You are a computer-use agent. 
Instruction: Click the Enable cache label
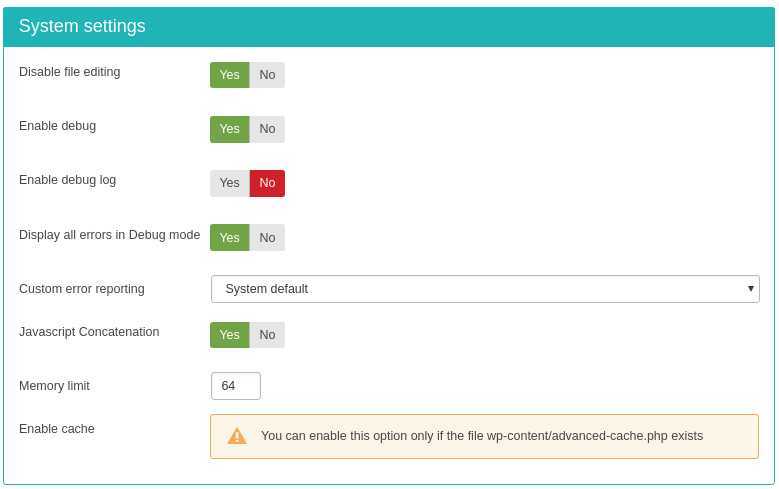[x=57, y=429]
